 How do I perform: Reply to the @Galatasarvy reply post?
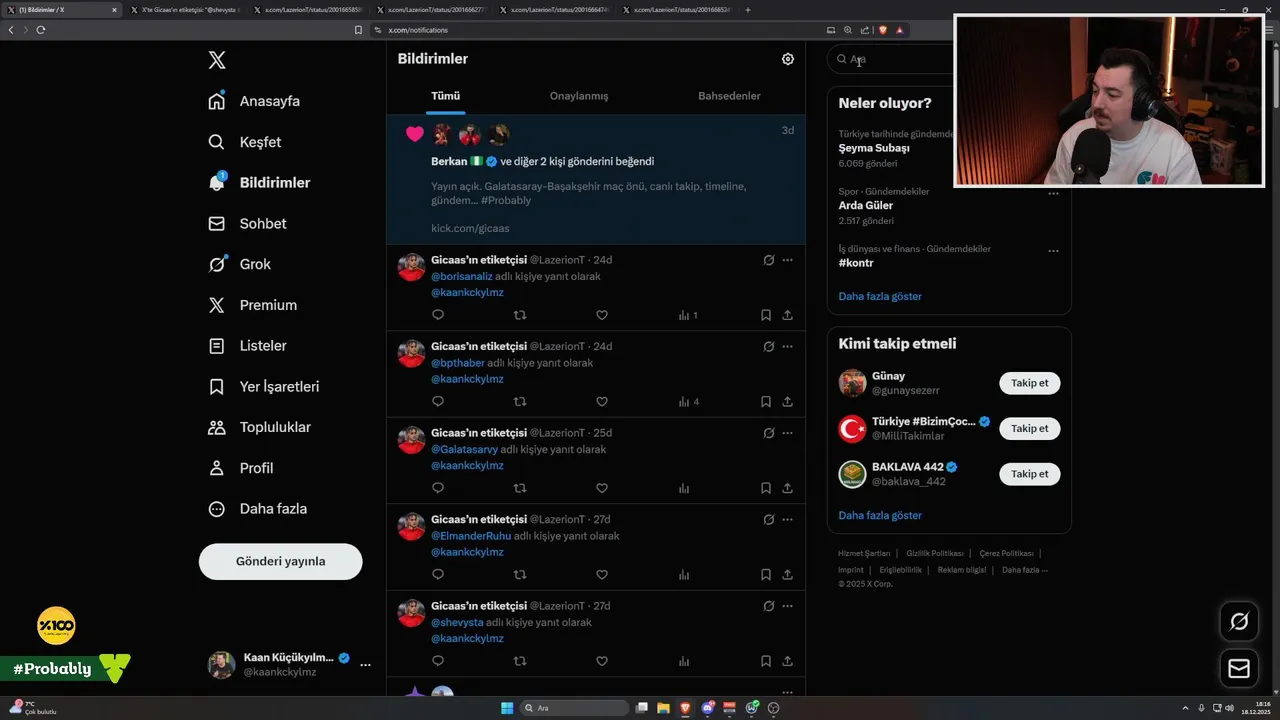(438, 488)
